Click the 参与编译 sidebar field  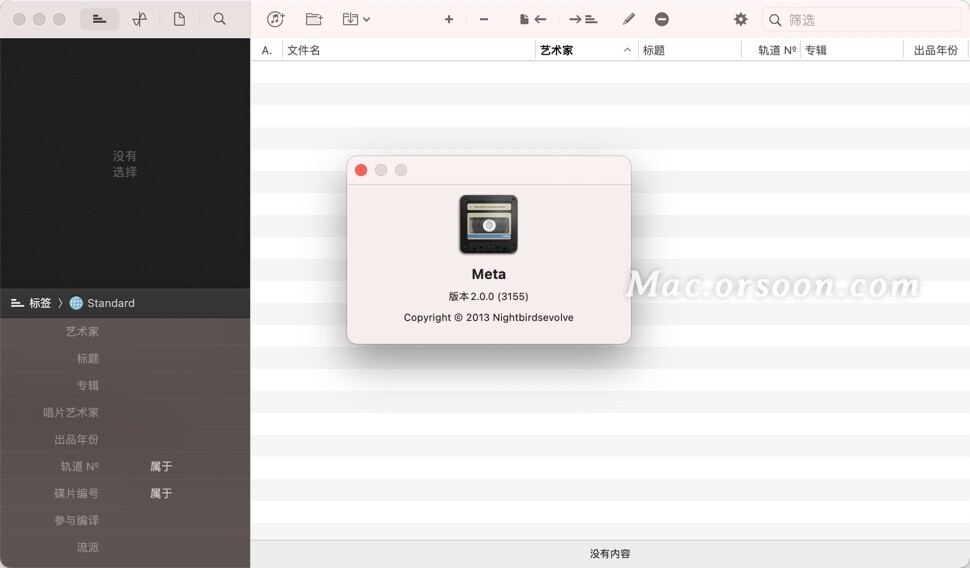pos(125,520)
